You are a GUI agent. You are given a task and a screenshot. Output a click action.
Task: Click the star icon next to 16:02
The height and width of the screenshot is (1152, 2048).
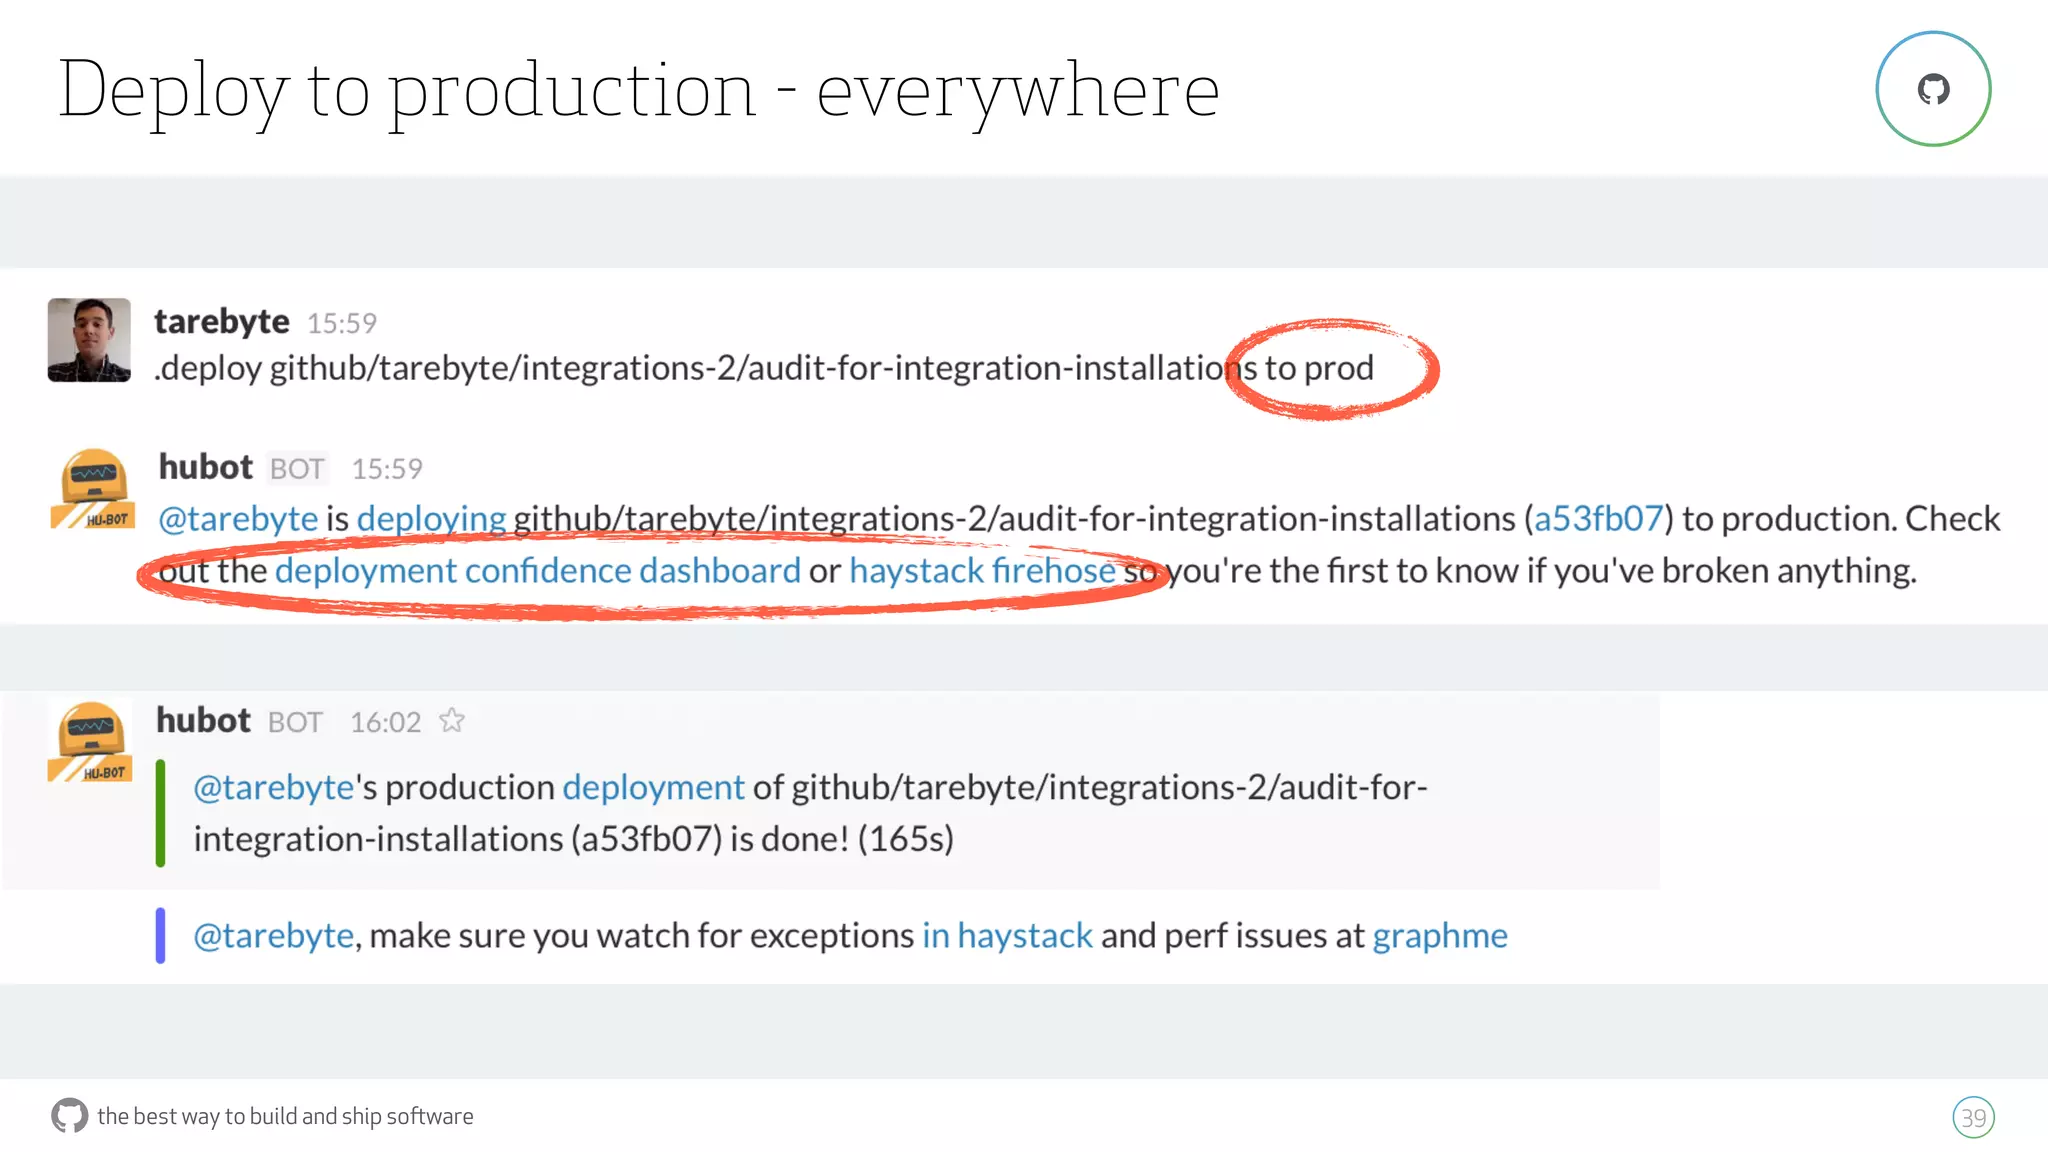(x=452, y=720)
